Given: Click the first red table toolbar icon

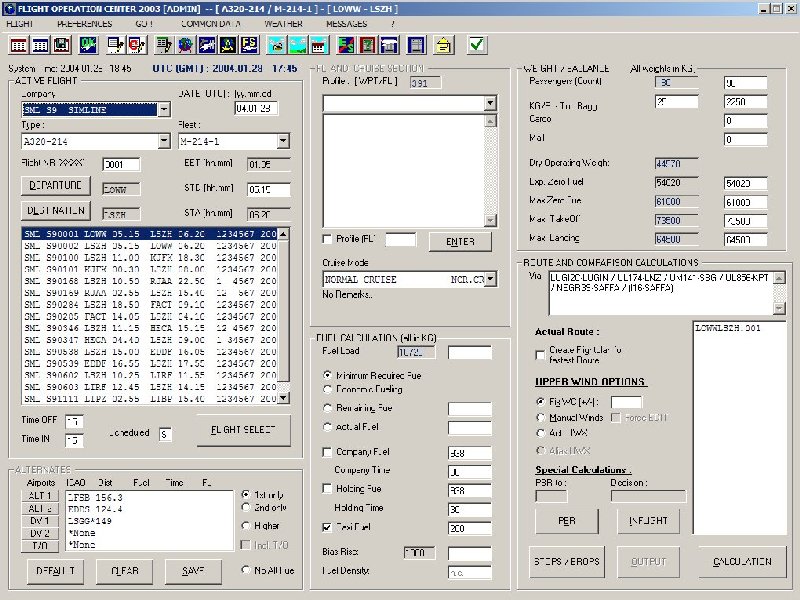Looking at the screenshot, I should [18, 45].
